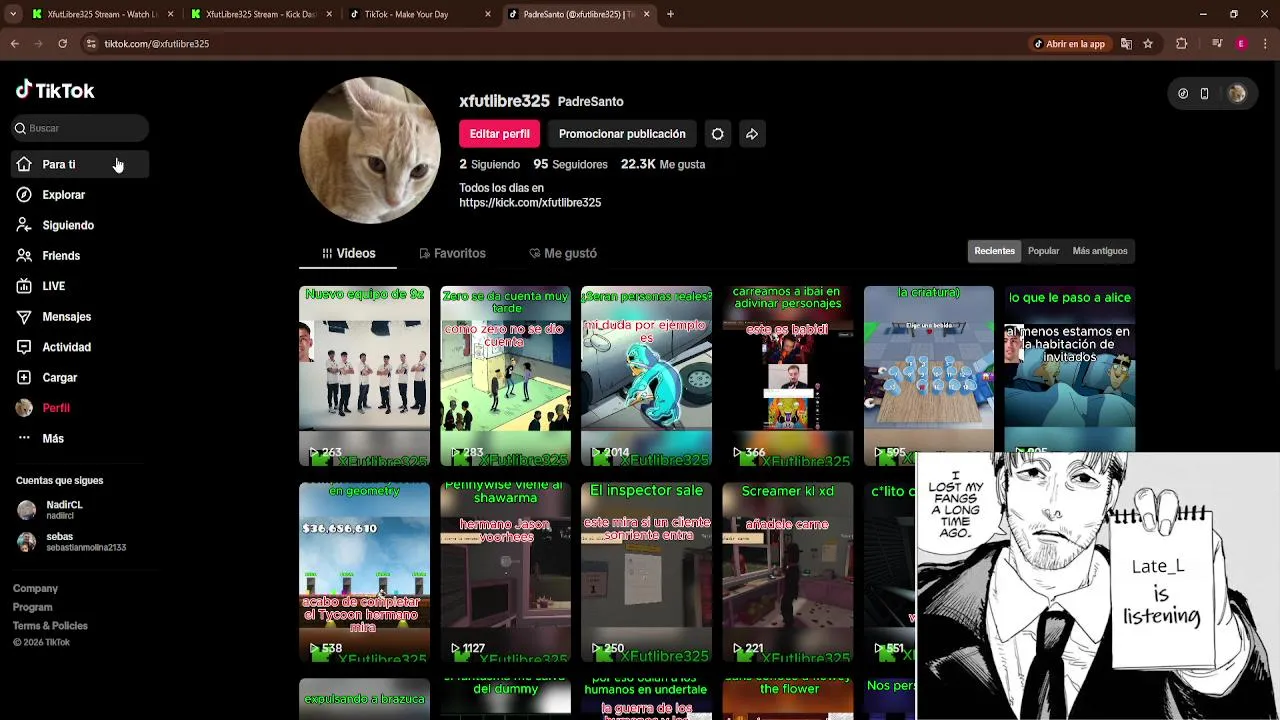Open the Seran personas reales video
This screenshot has width=1280, height=720.
coord(646,376)
